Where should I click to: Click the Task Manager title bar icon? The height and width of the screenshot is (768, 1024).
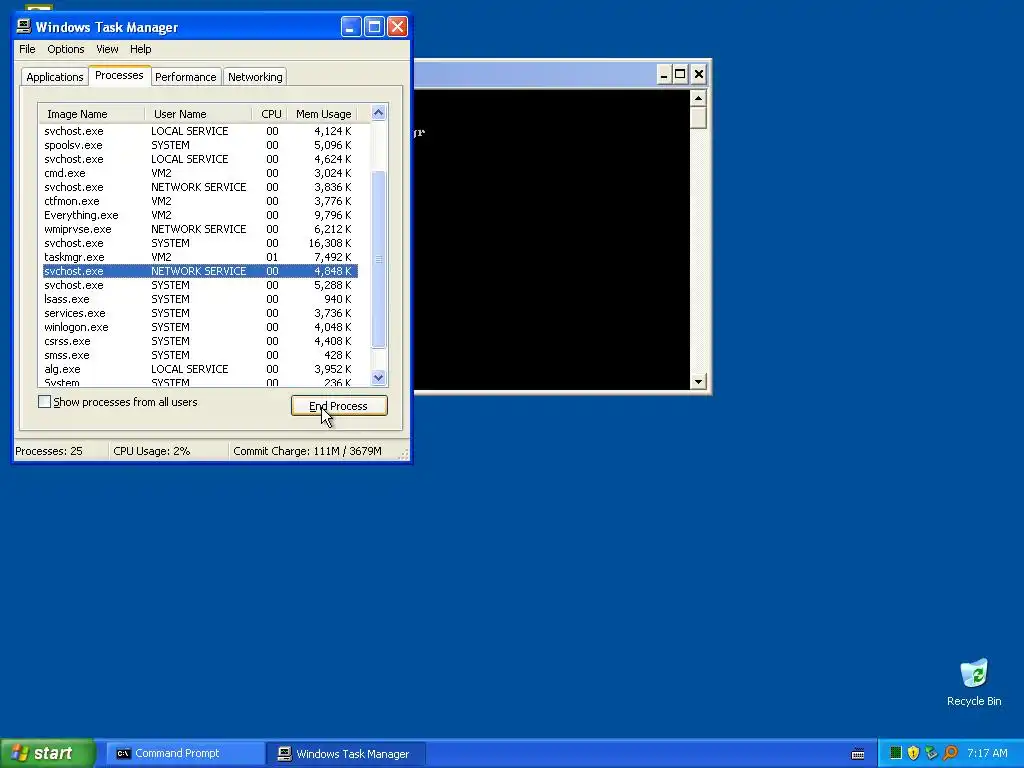pyautogui.click(x=24, y=26)
